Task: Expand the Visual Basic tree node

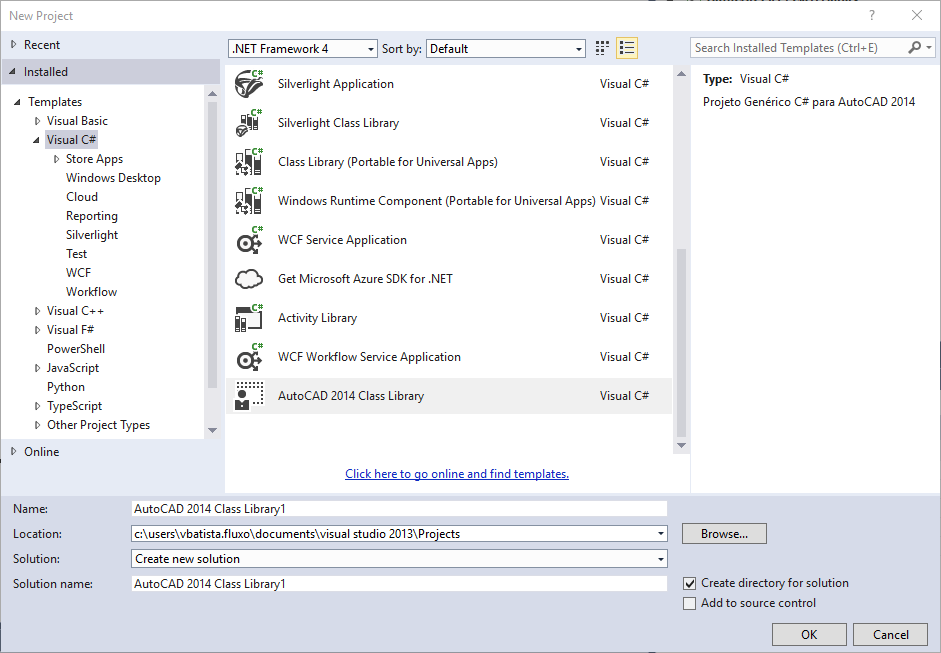Action: point(37,121)
